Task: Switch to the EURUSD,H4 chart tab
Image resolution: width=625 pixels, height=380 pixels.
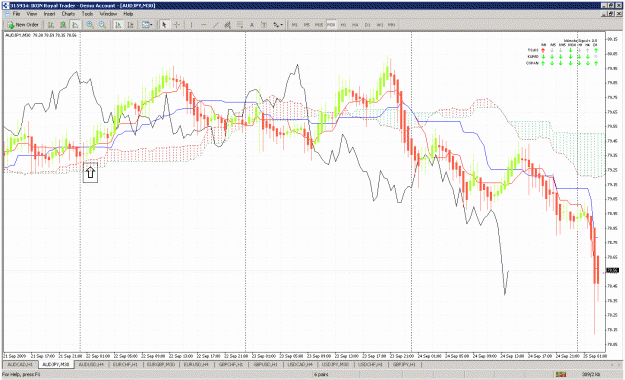Action: coord(196,364)
